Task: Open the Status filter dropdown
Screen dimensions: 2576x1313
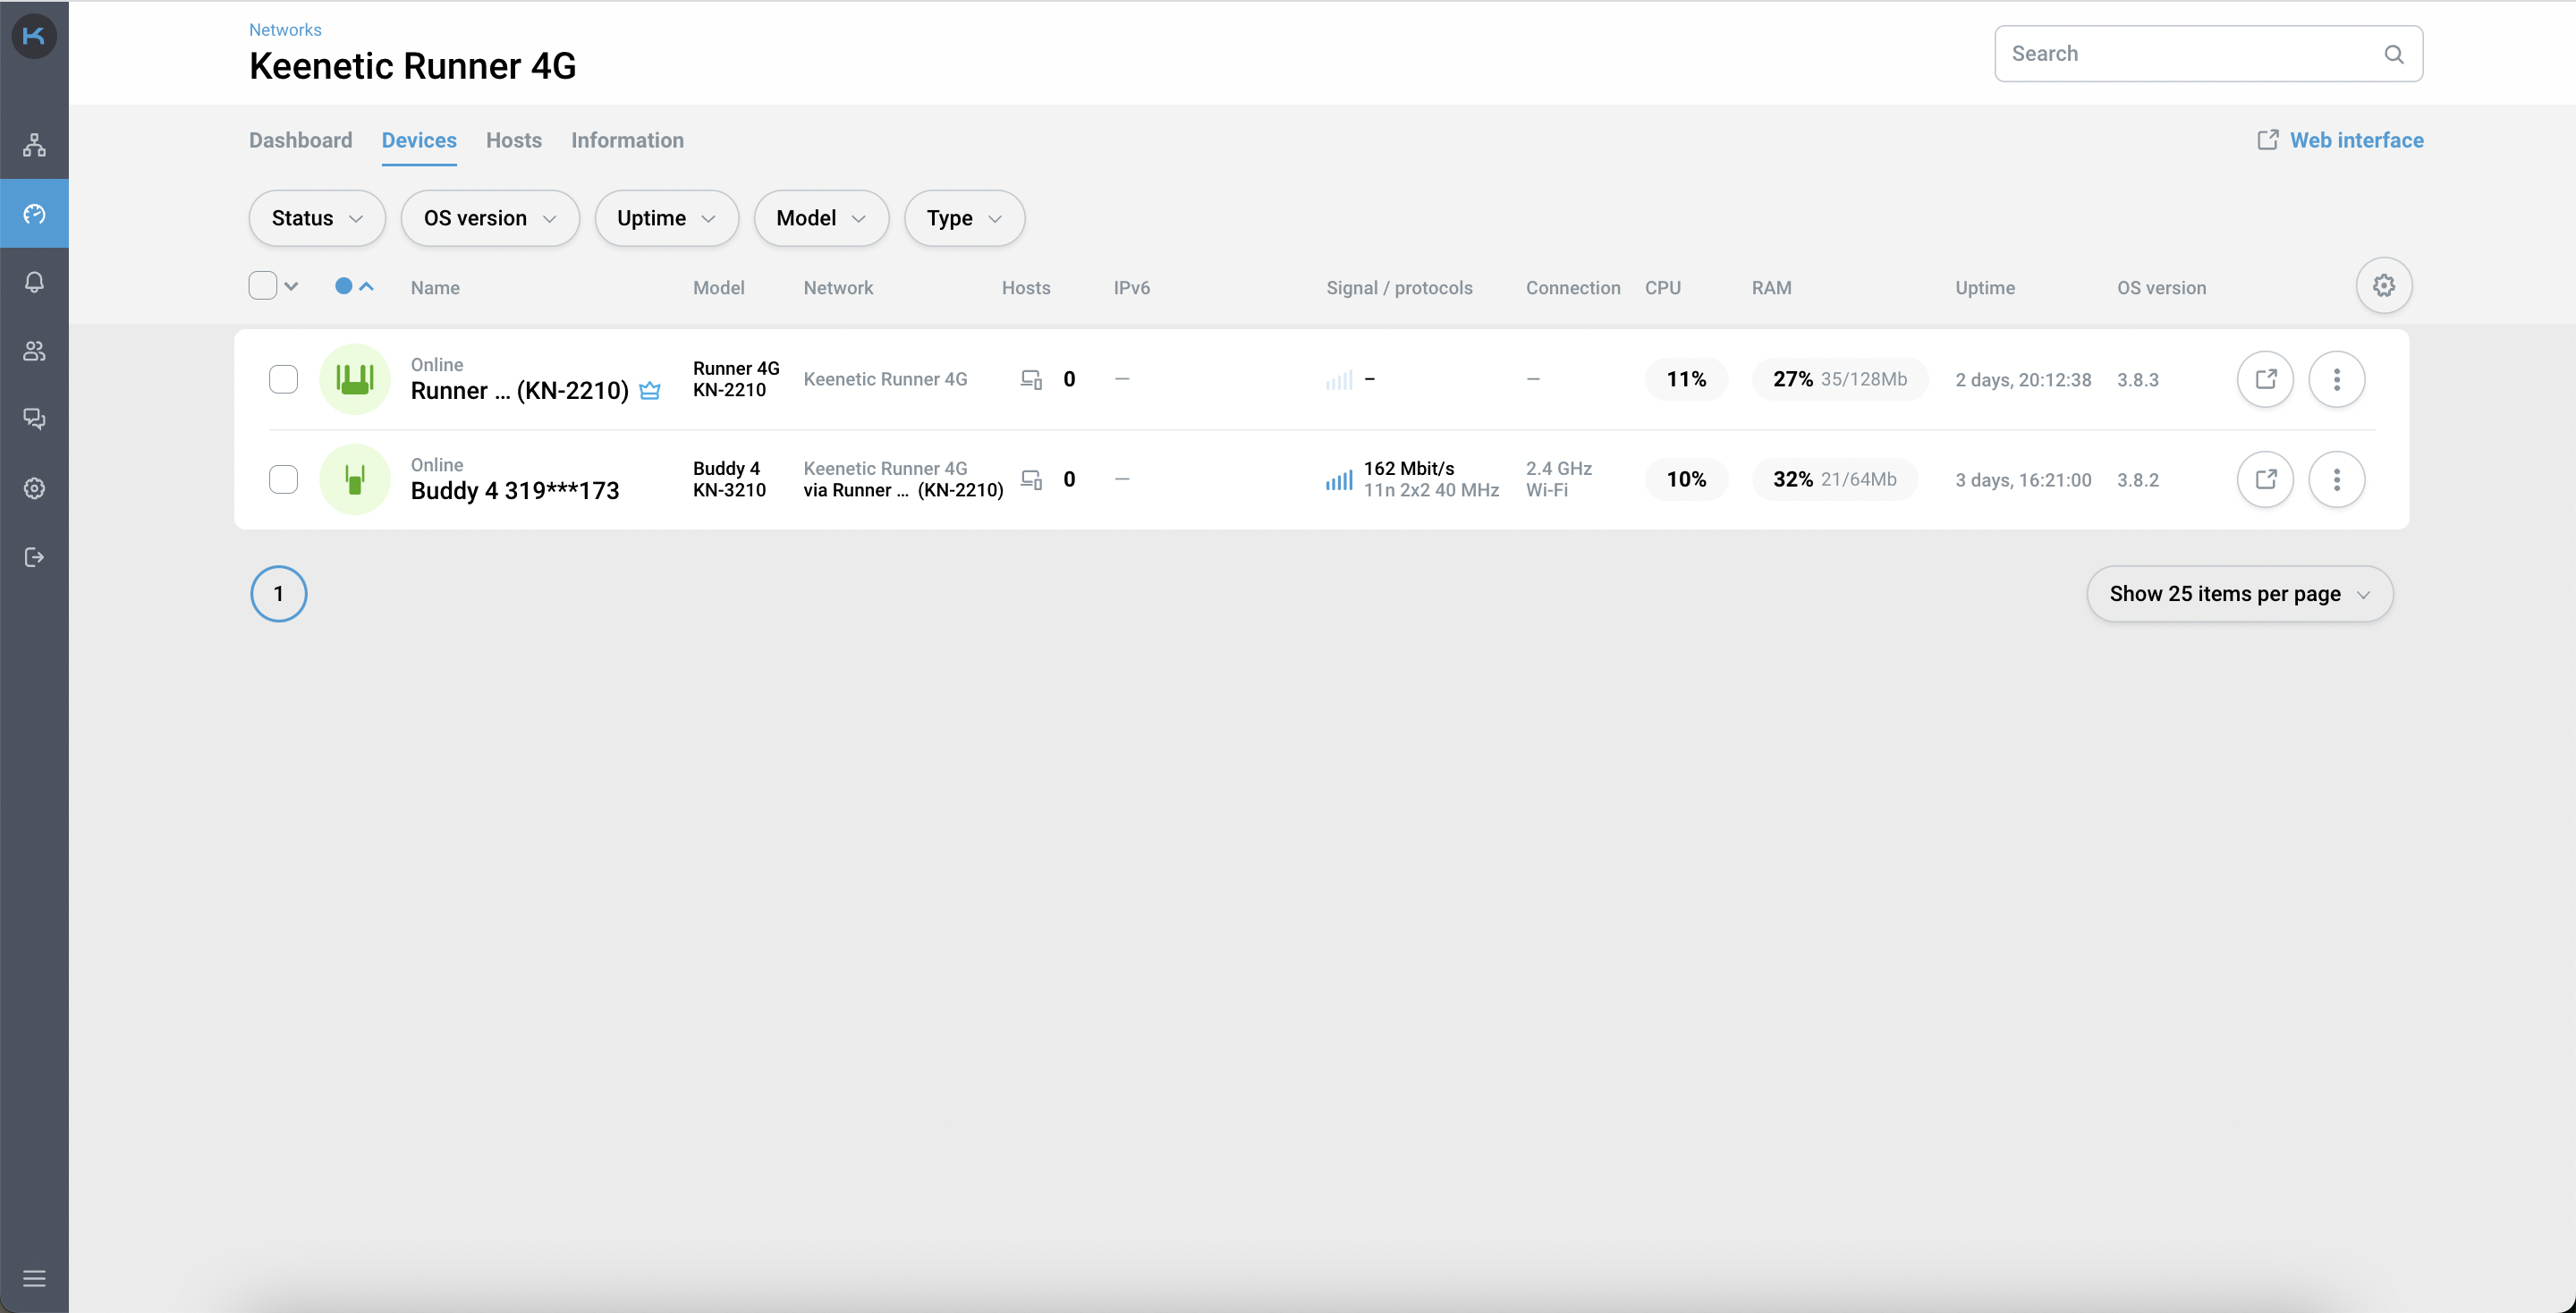Action: click(317, 218)
